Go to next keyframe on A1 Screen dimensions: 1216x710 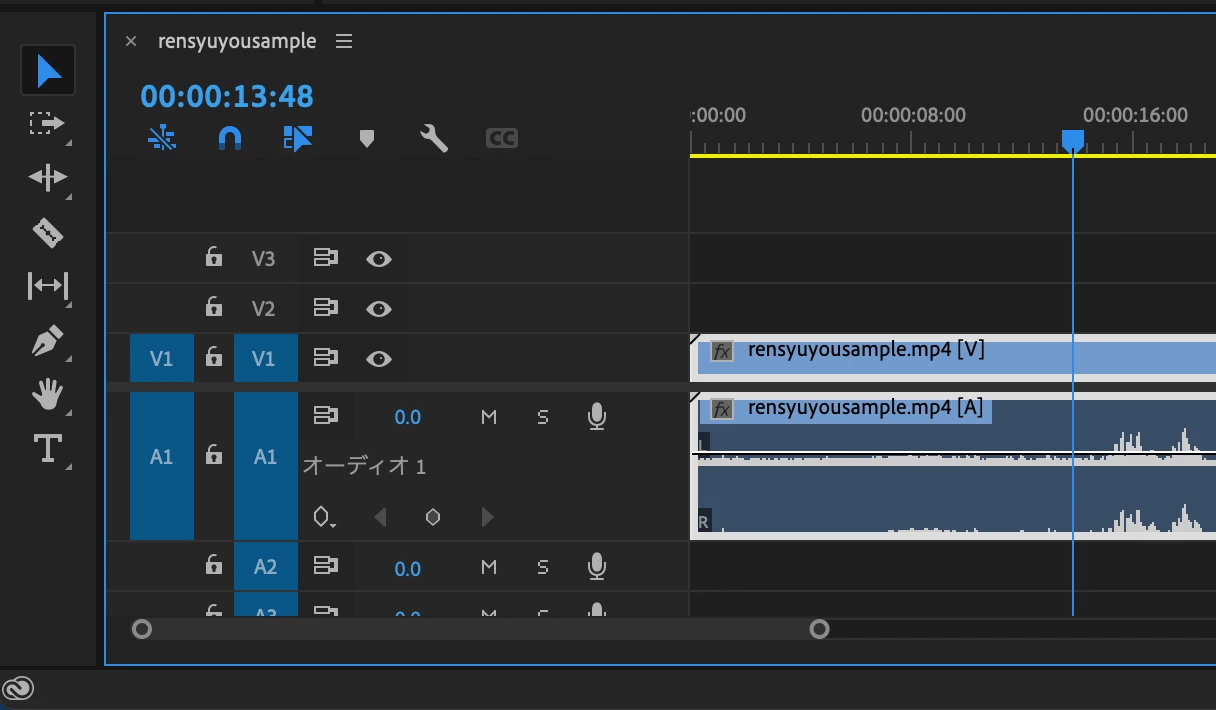pos(487,517)
